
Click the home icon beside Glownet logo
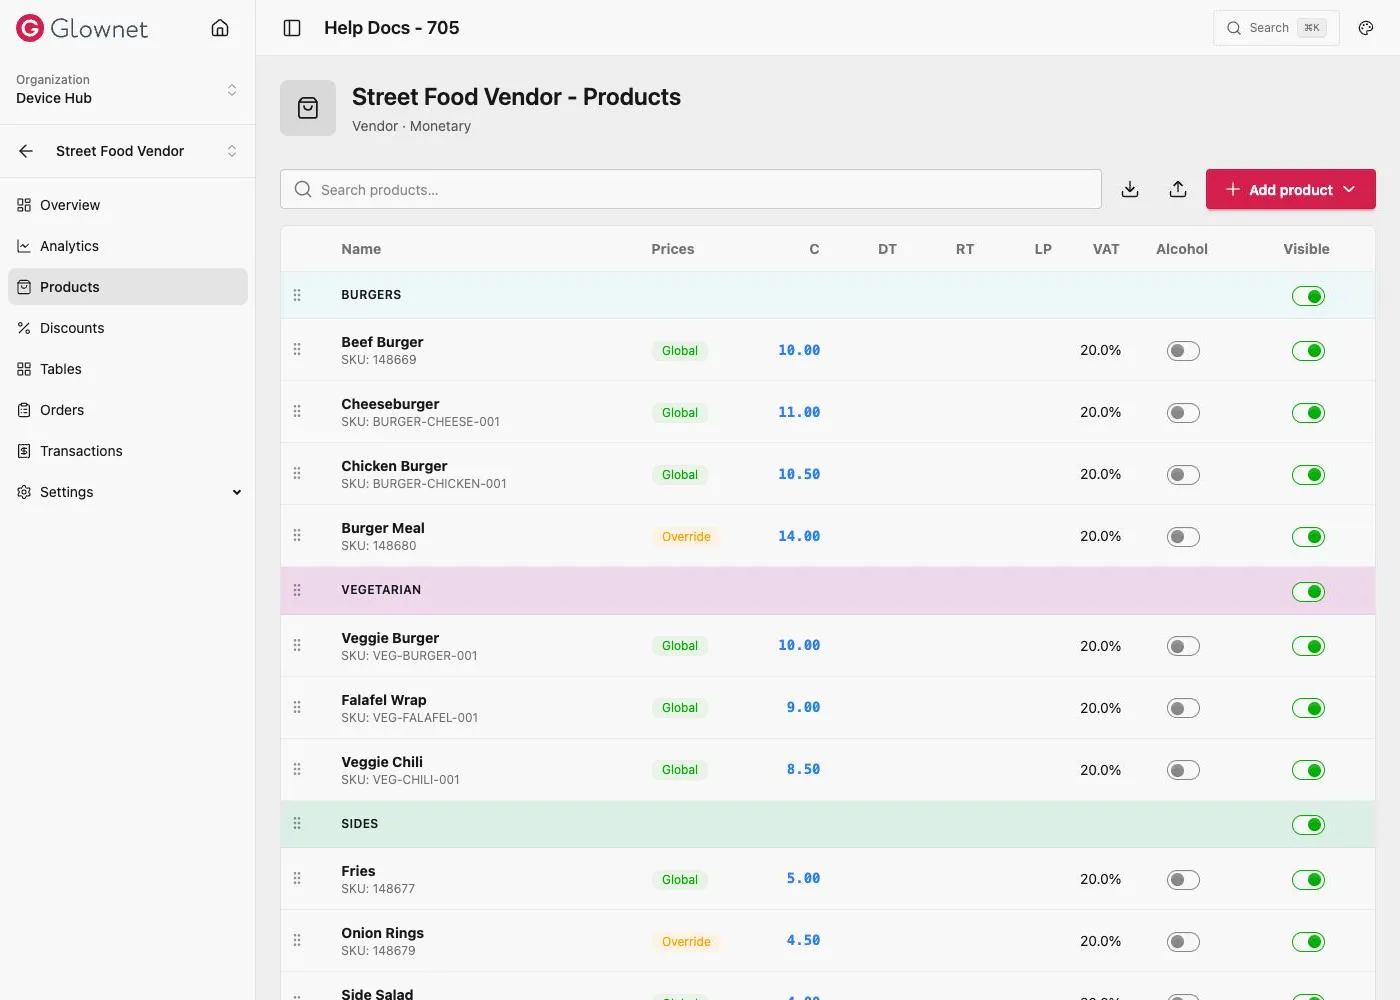pos(220,28)
